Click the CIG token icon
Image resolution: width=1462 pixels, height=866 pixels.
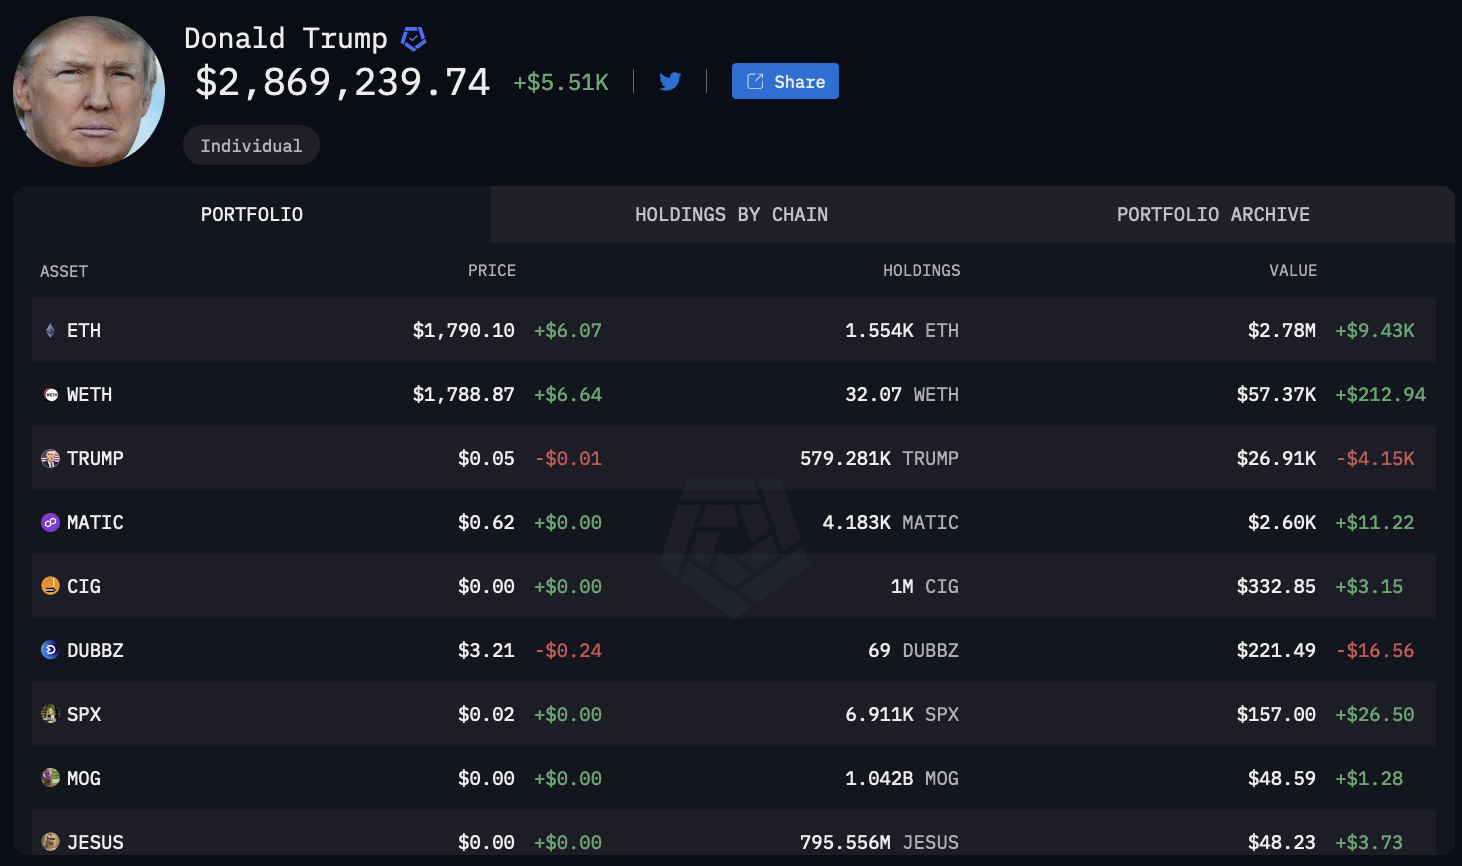(50, 586)
